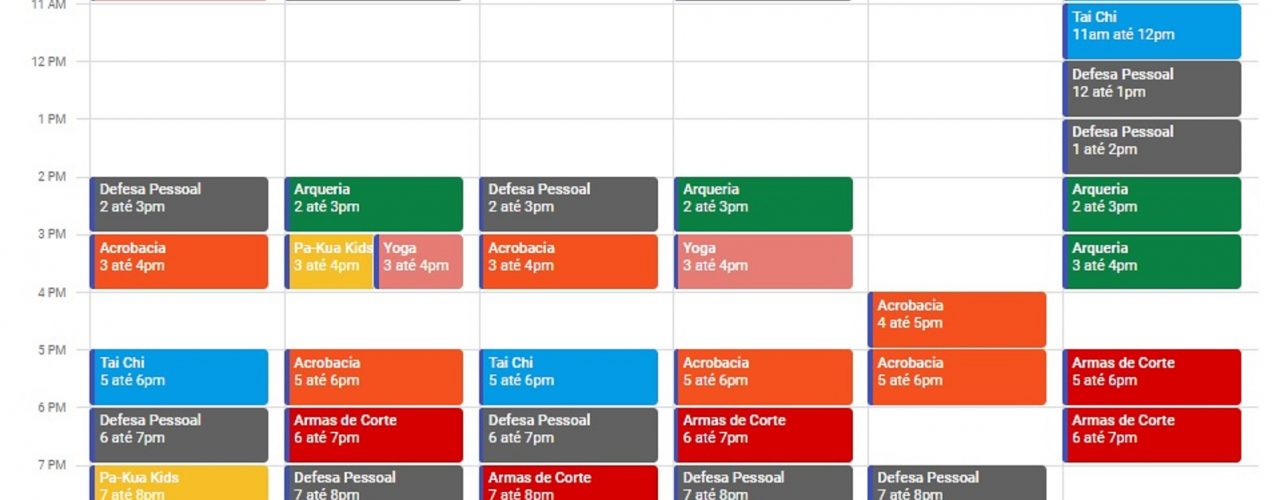1280x500 pixels.
Task: Open the Tai Chi 11am até 12pm event
Action: (x=1152, y=30)
